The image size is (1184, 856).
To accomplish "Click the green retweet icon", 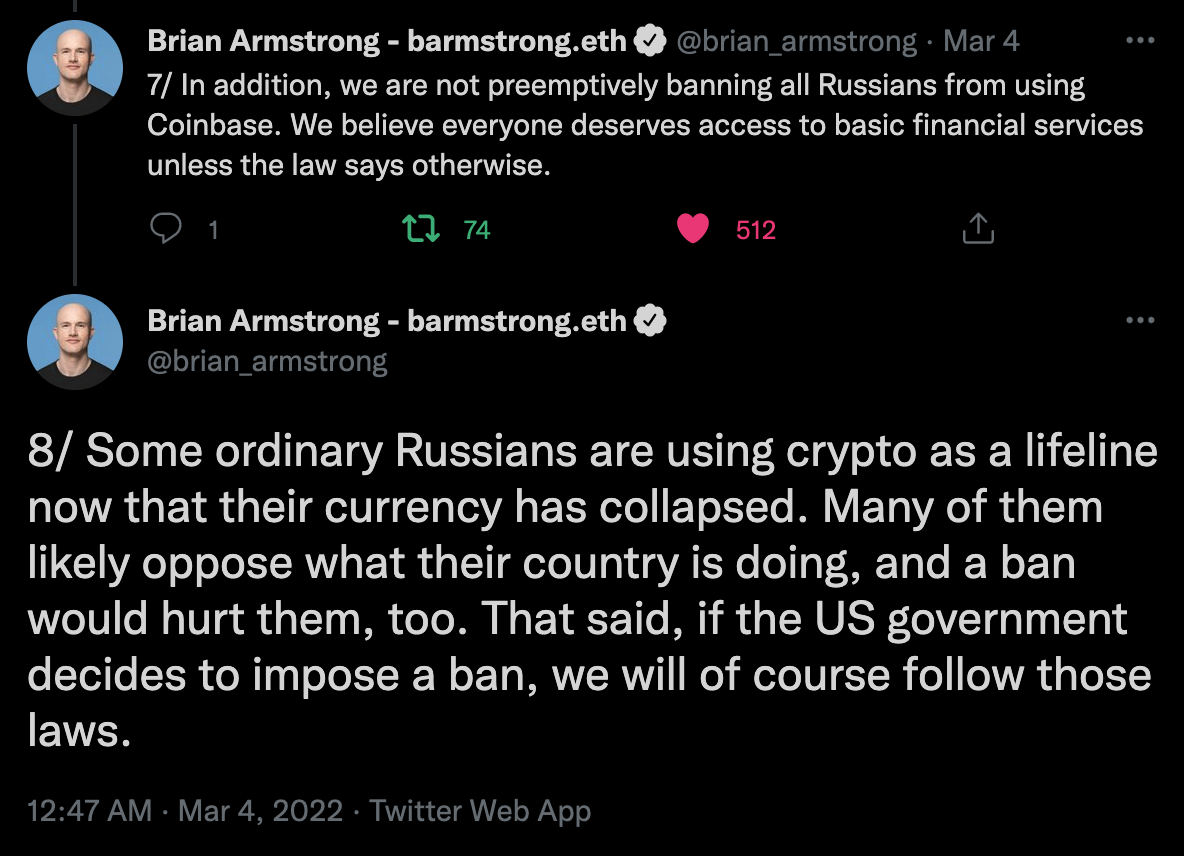I will click(x=421, y=228).
